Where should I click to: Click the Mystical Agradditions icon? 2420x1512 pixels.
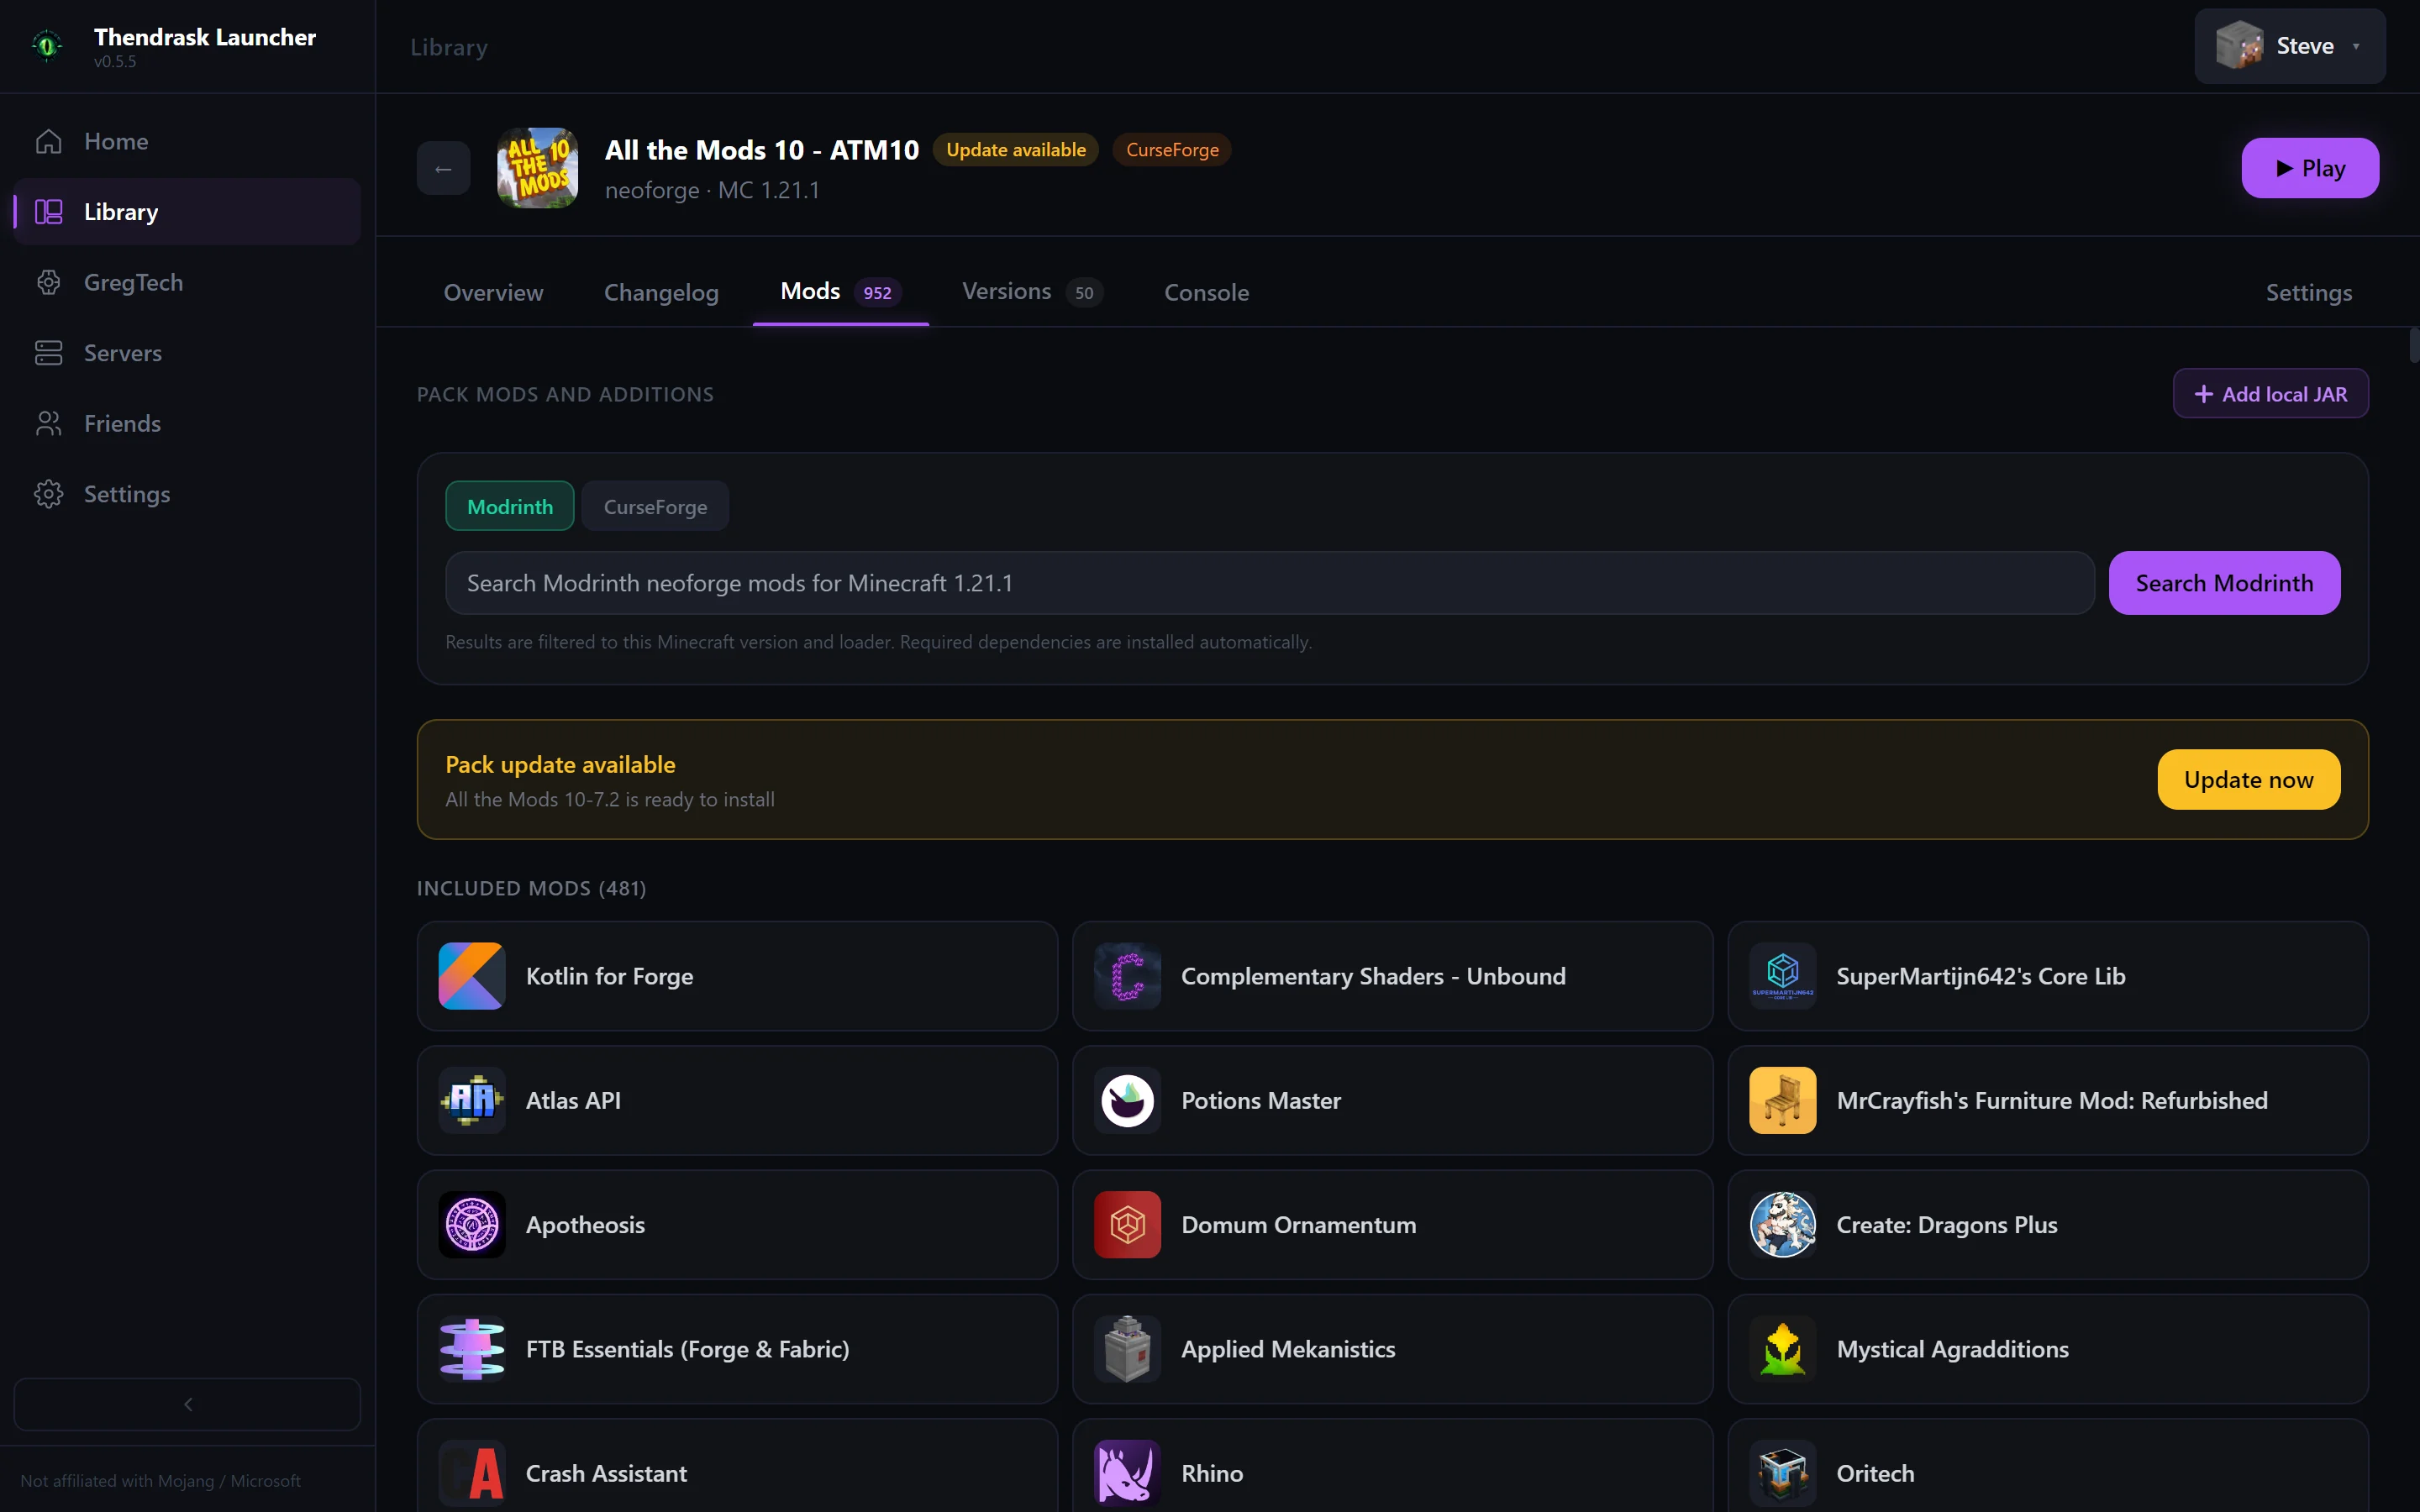pyautogui.click(x=1783, y=1349)
